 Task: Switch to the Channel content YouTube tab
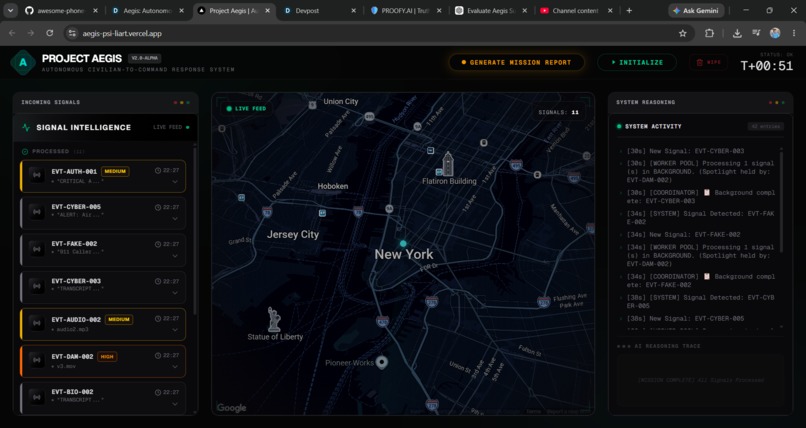point(577,11)
